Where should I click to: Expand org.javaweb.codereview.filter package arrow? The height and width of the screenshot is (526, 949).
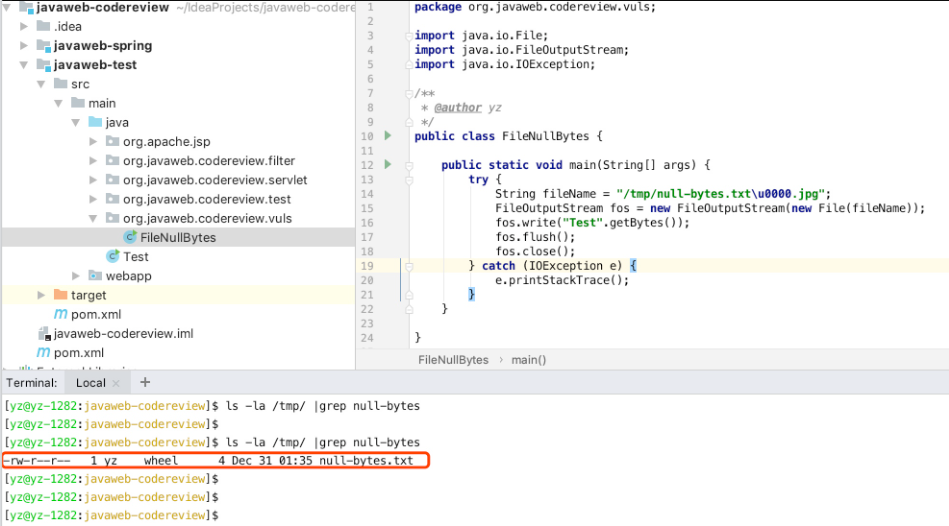coord(93,161)
